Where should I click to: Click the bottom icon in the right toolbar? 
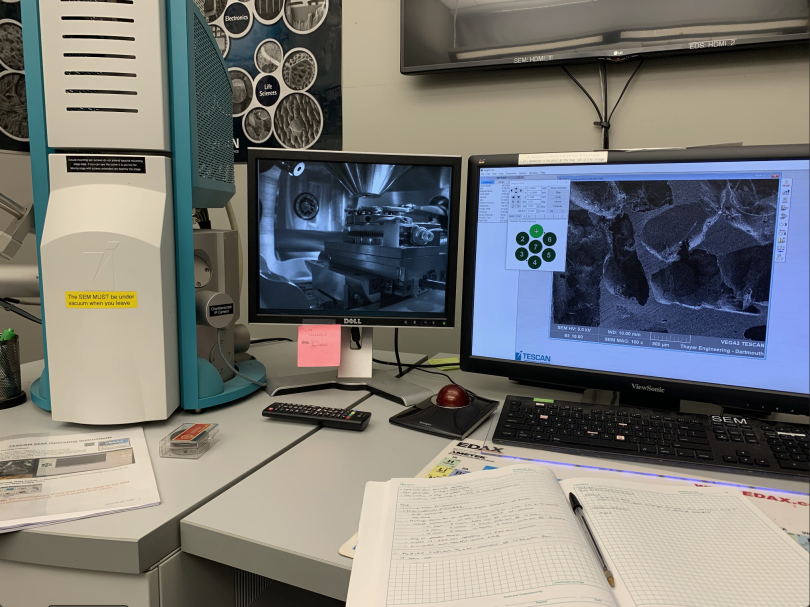coord(780,258)
